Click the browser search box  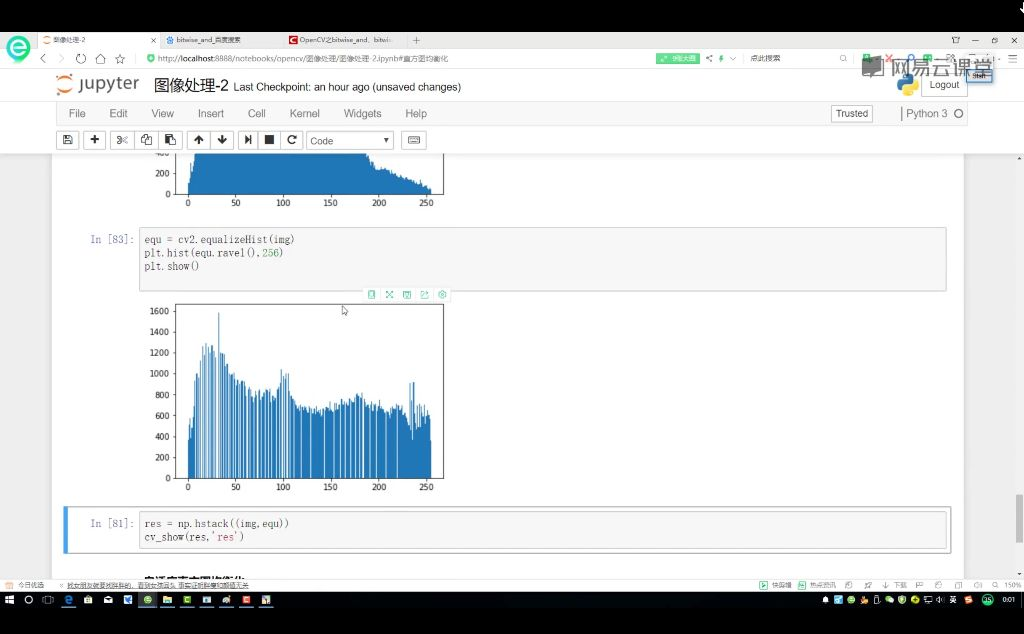pyautogui.click(x=790, y=58)
